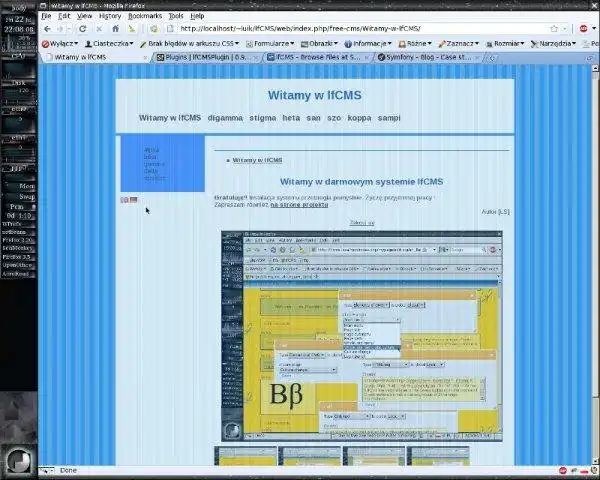Open the Edit menu
The image size is (600, 480).
pyautogui.click(x=64, y=16)
